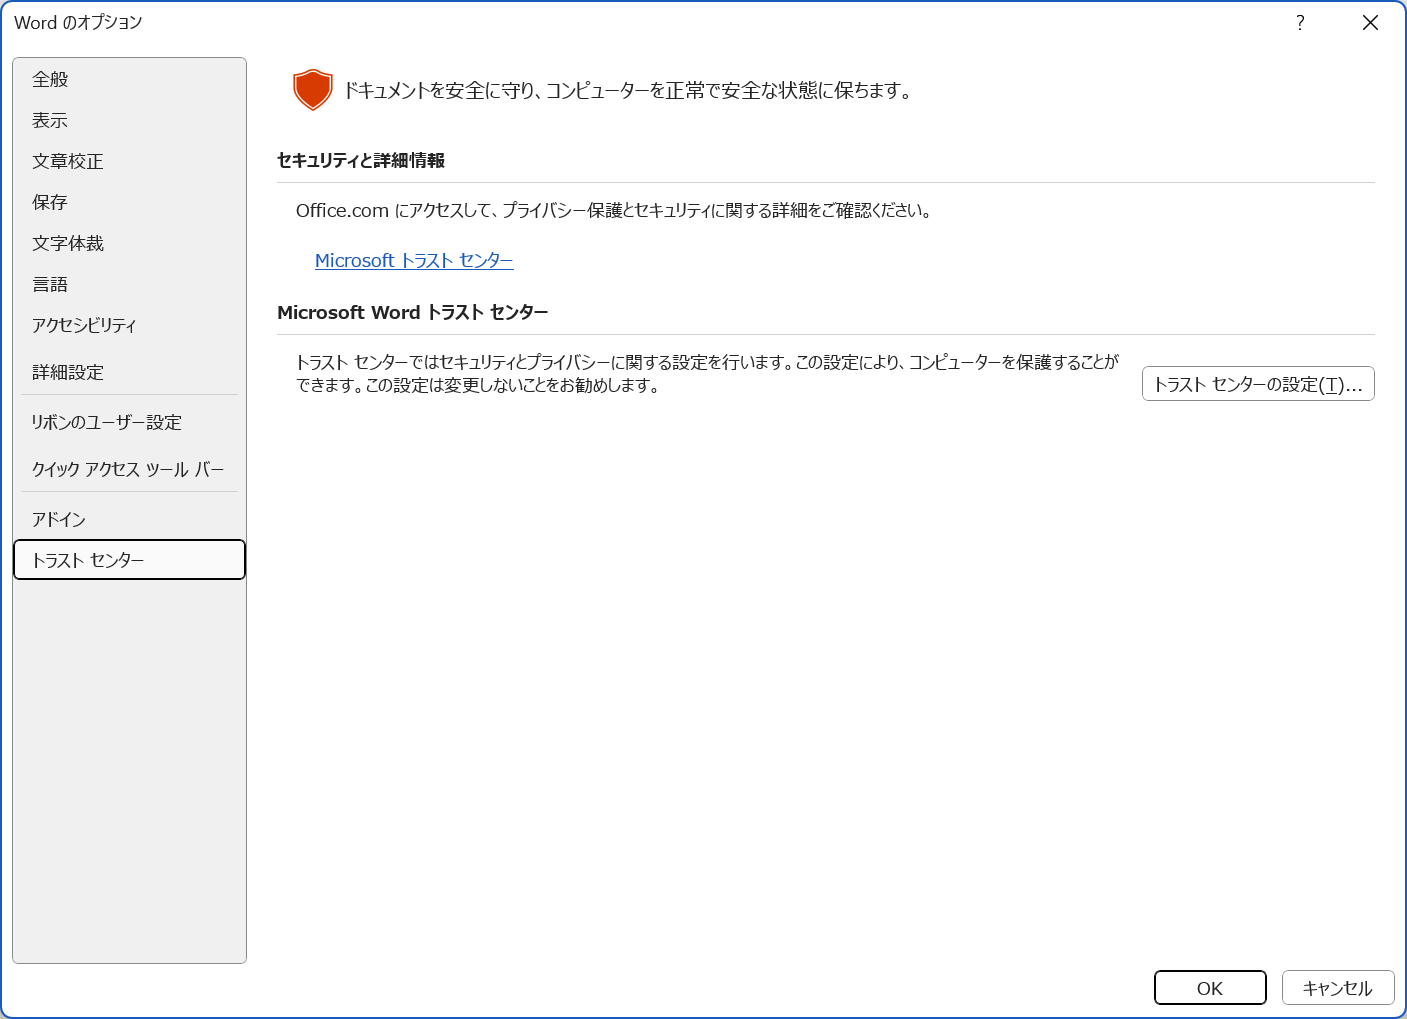Open the 保存 options section

[49, 202]
